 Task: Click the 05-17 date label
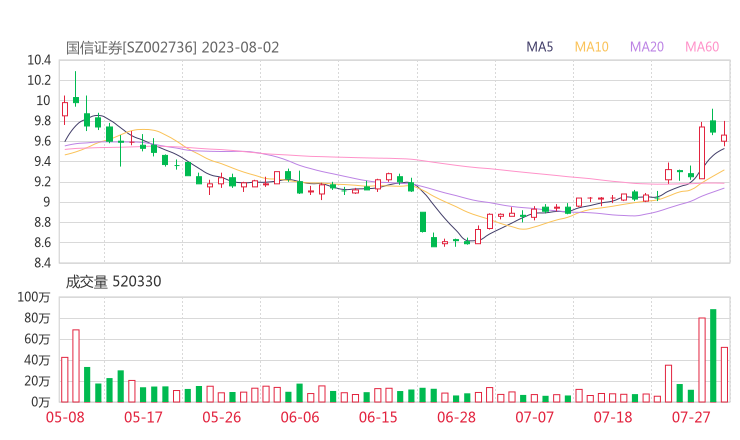(x=143, y=417)
